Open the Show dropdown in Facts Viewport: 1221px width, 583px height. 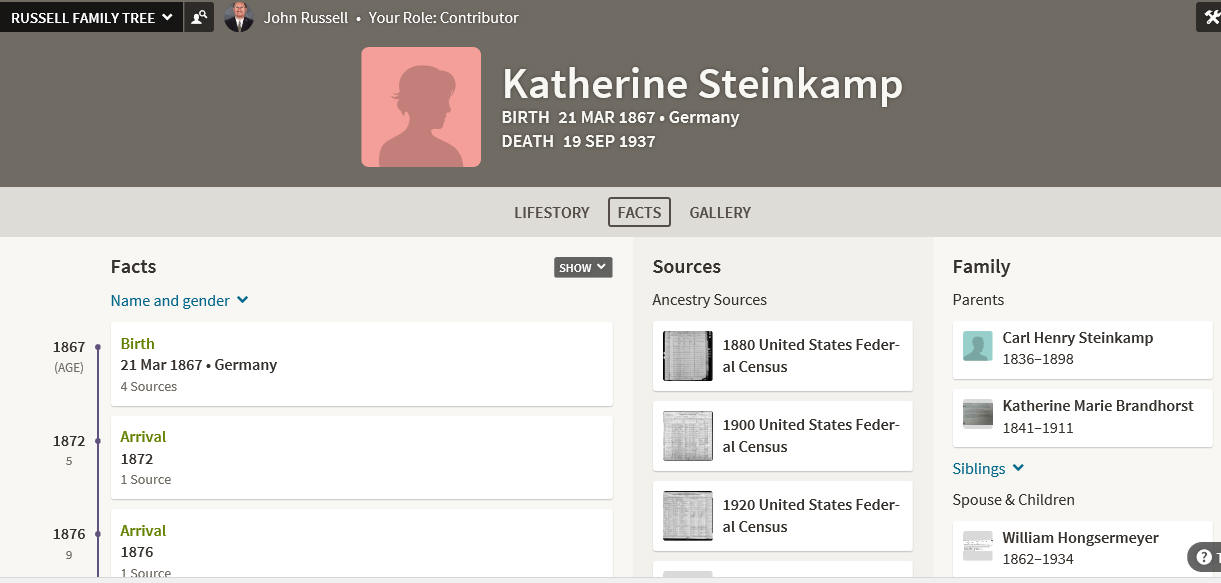tap(583, 267)
